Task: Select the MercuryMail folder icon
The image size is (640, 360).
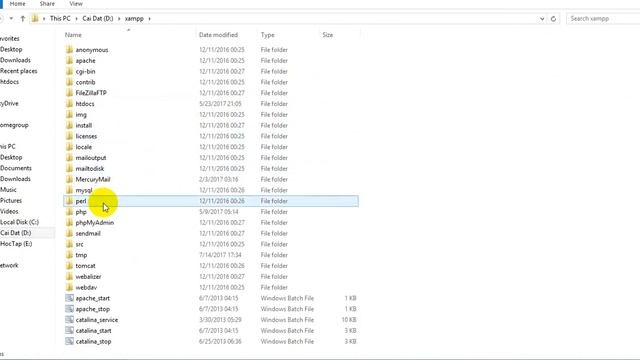Action: tap(69, 179)
